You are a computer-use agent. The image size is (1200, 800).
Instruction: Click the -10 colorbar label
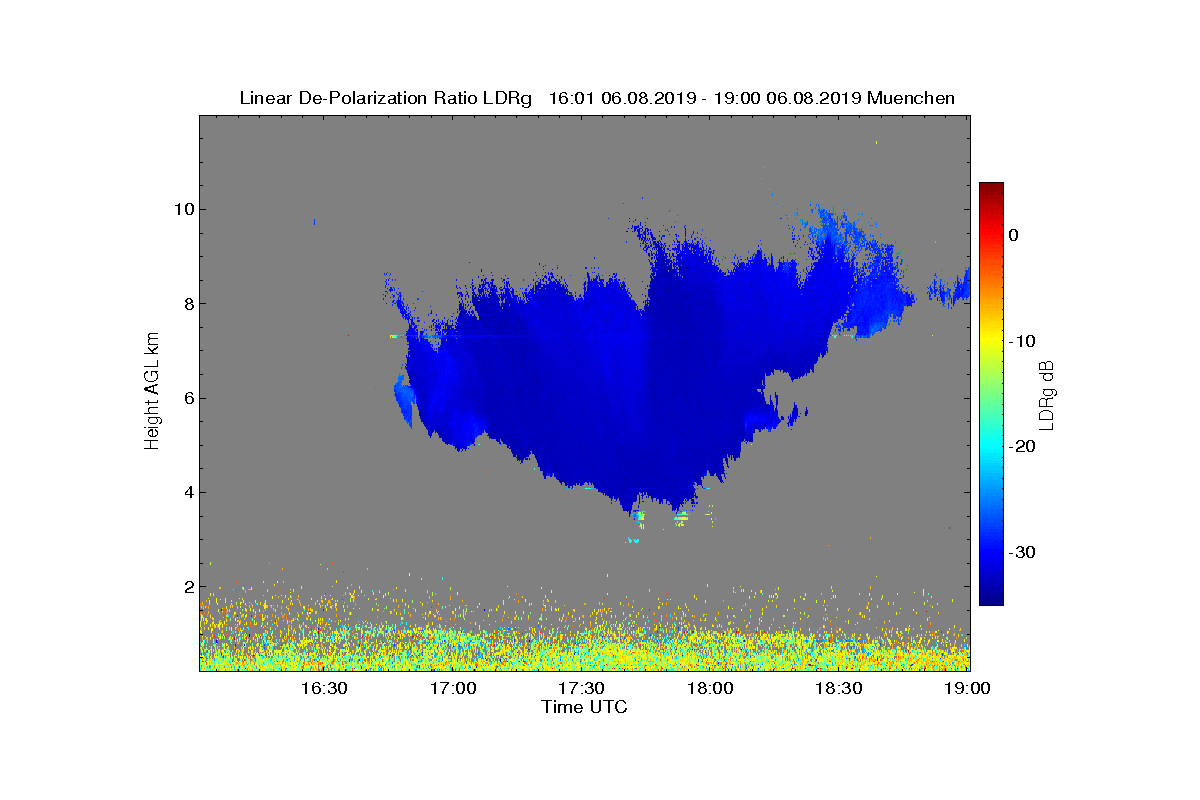1022,341
